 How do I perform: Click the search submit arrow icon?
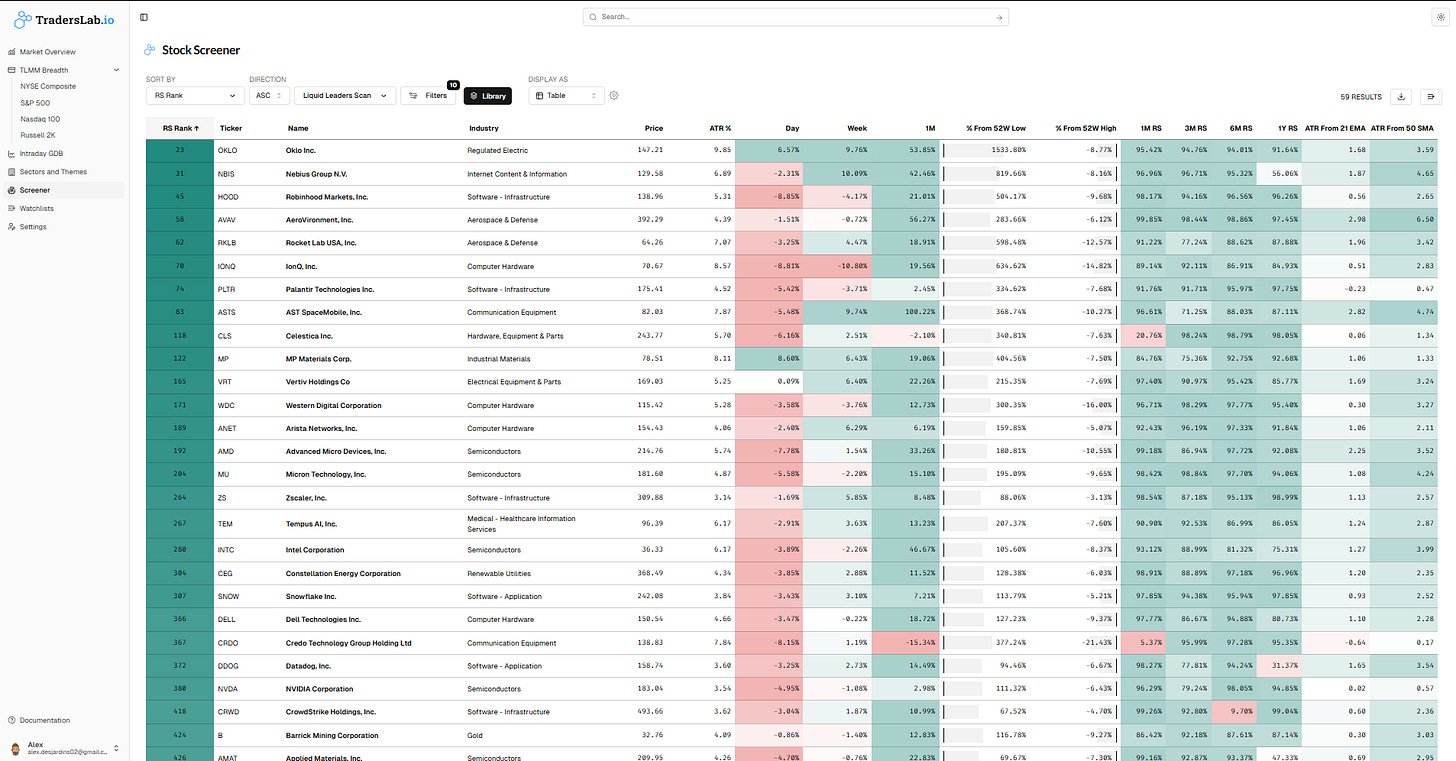coord(998,17)
